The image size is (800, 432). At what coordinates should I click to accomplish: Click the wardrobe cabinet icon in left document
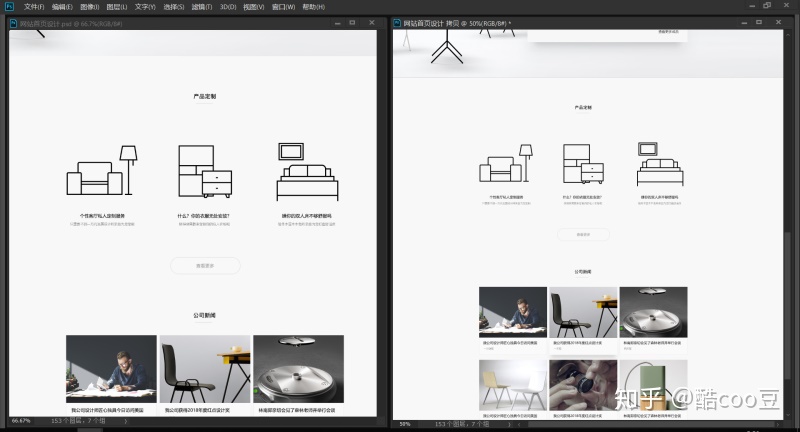[x=205, y=171]
